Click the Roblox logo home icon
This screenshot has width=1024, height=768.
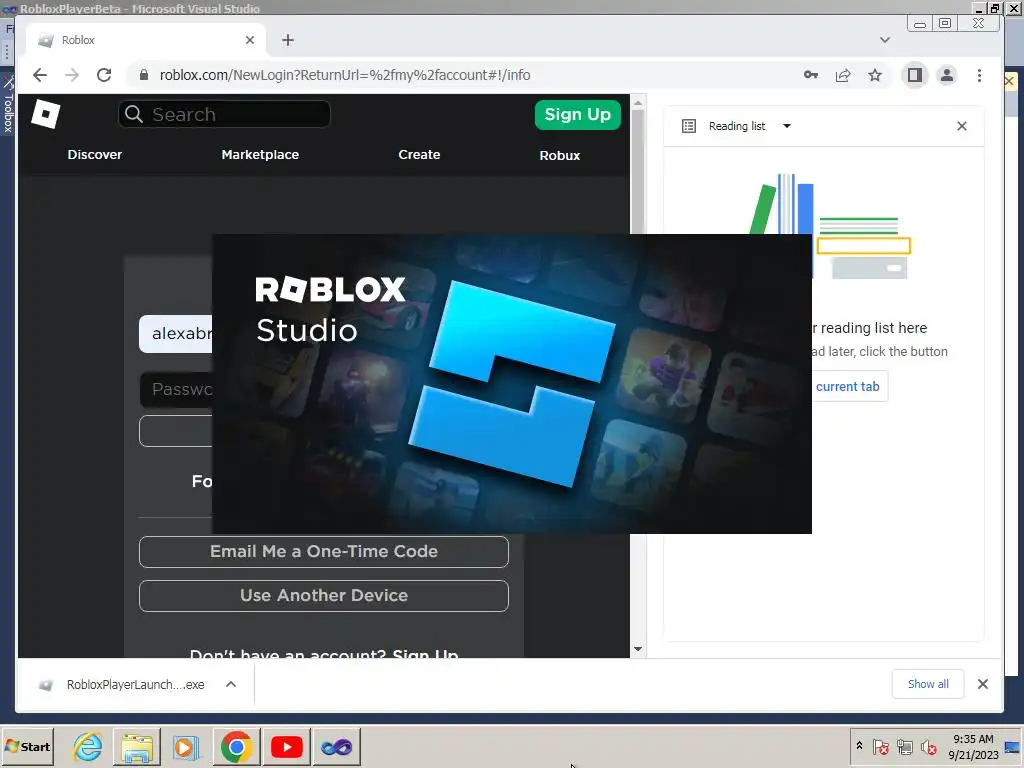point(46,114)
